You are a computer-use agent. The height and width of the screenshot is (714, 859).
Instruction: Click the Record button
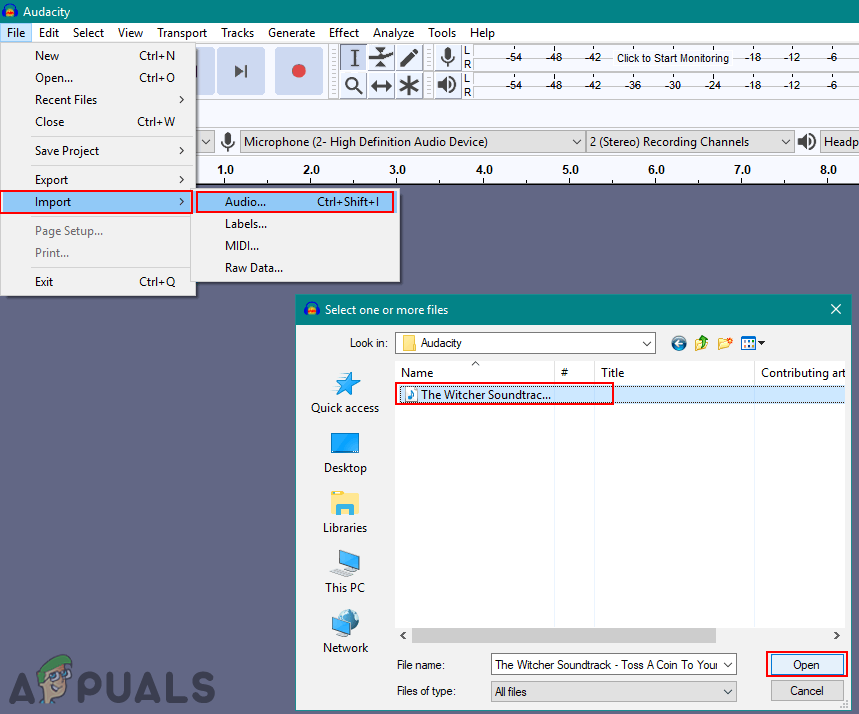click(299, 71)
